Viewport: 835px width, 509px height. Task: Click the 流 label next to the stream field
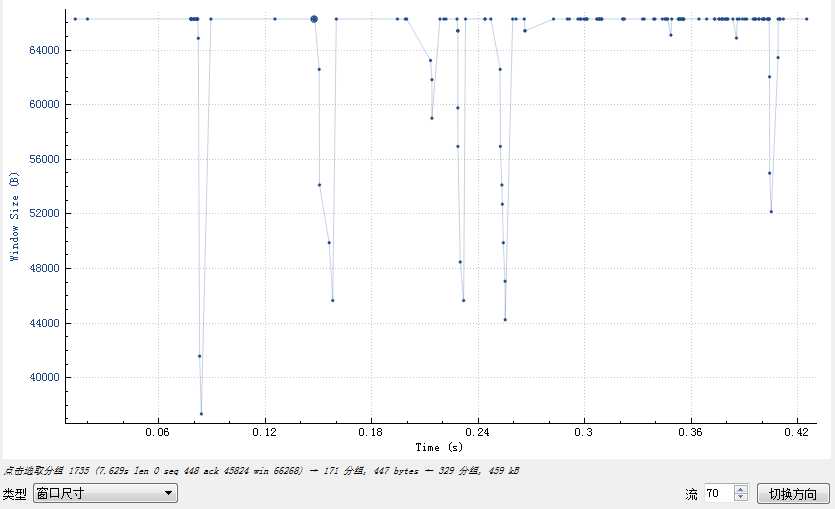[692, 494]
